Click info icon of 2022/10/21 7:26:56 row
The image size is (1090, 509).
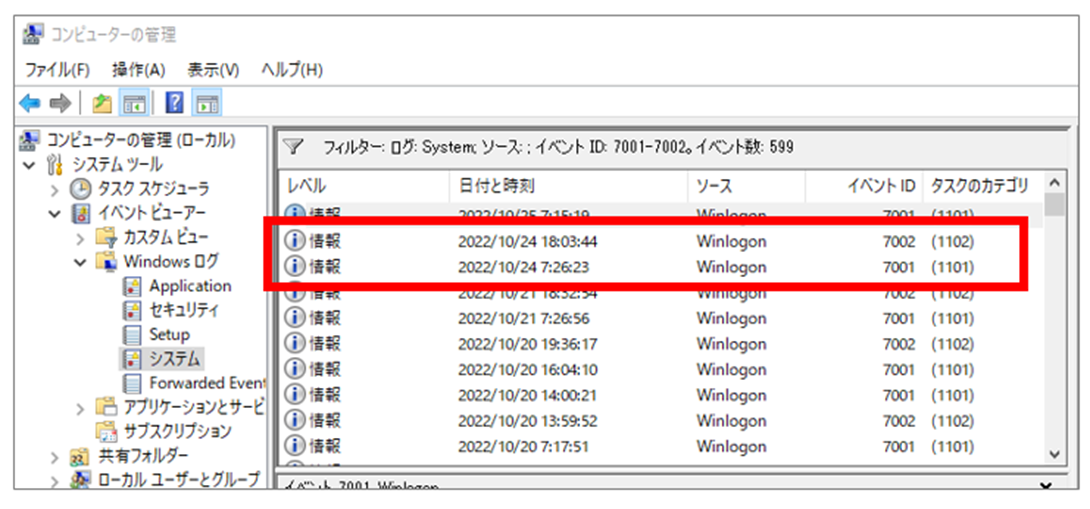point(295,318)
